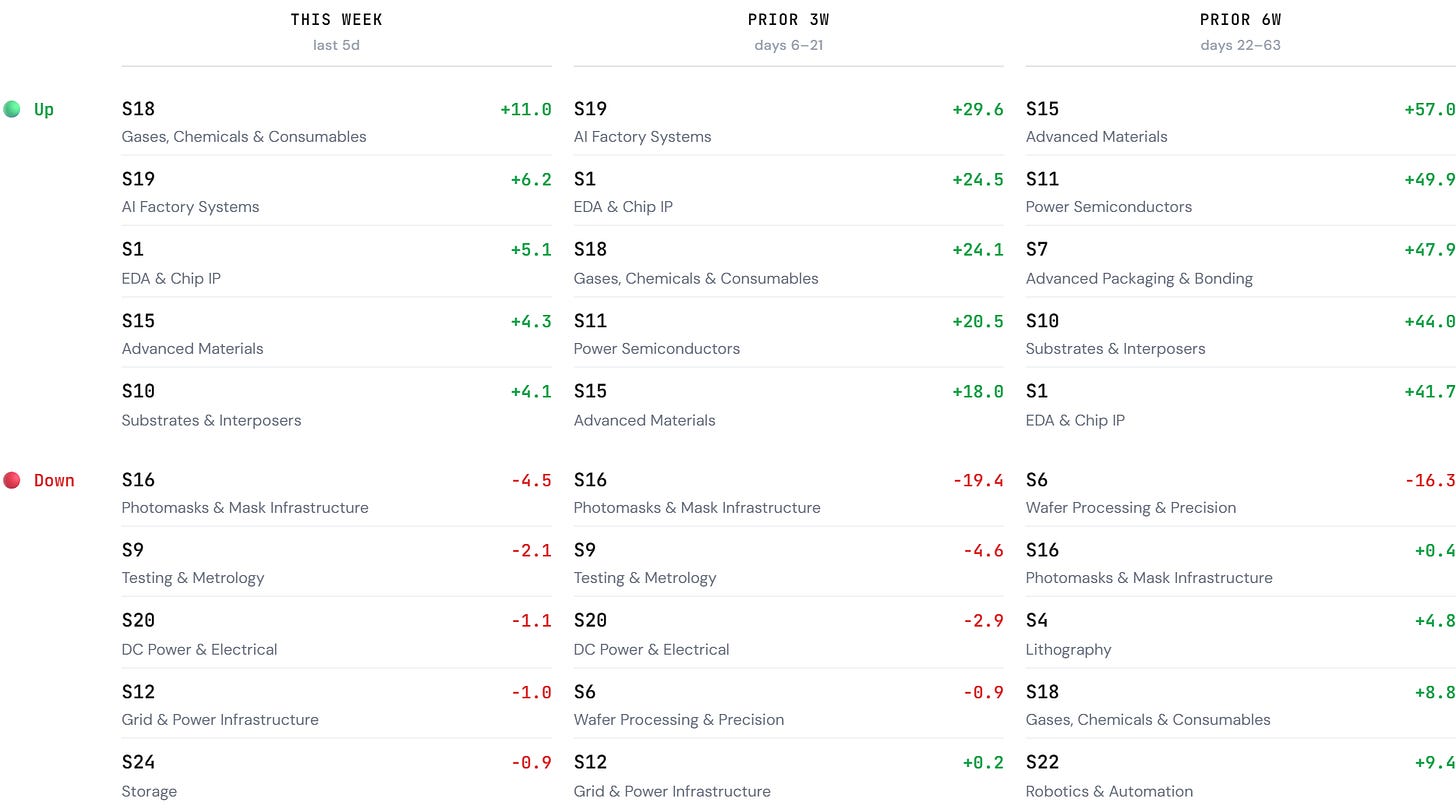The image size is (1456, 809).
Task: Open S22 Robotics & Automation row
Action: click(1240, 775)
